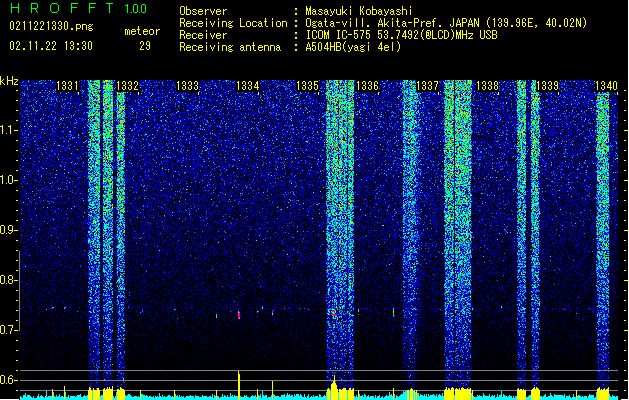Click the 1337 time marker
This screenshot has height=400, width=629.
point(427,85)
